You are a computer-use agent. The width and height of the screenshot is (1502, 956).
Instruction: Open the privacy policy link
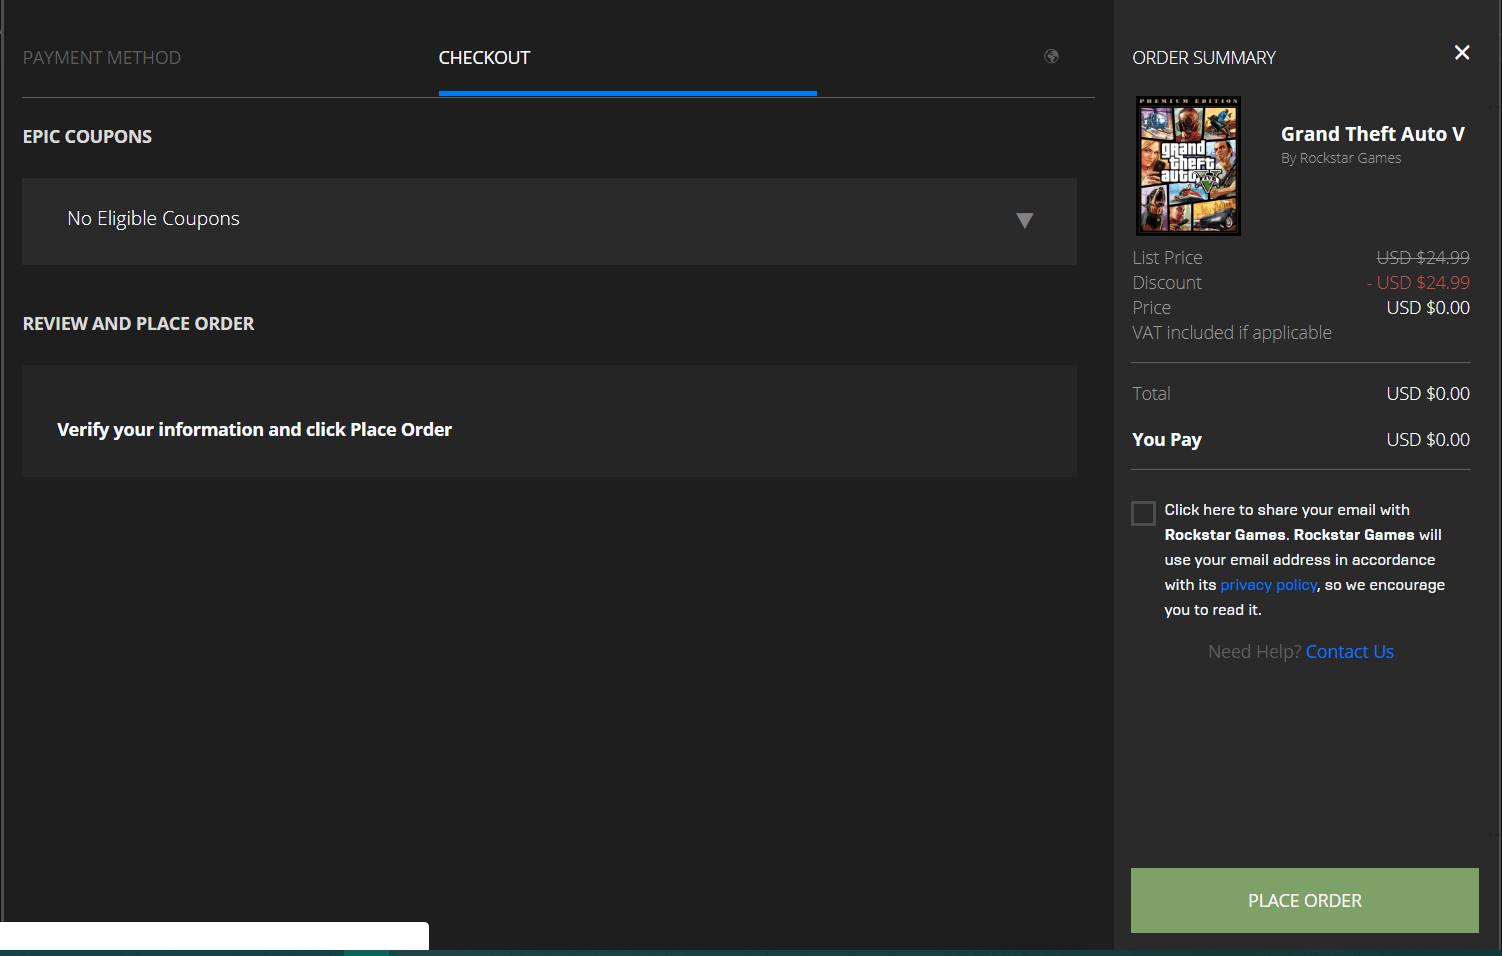click(x=1268, y=584)
